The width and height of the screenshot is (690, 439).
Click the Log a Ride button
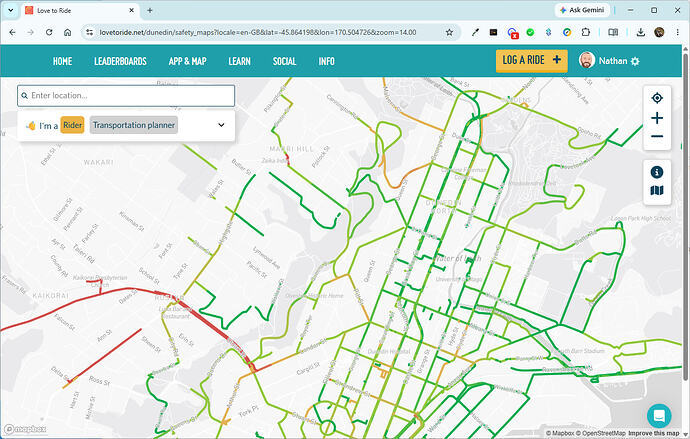(532, 60)
